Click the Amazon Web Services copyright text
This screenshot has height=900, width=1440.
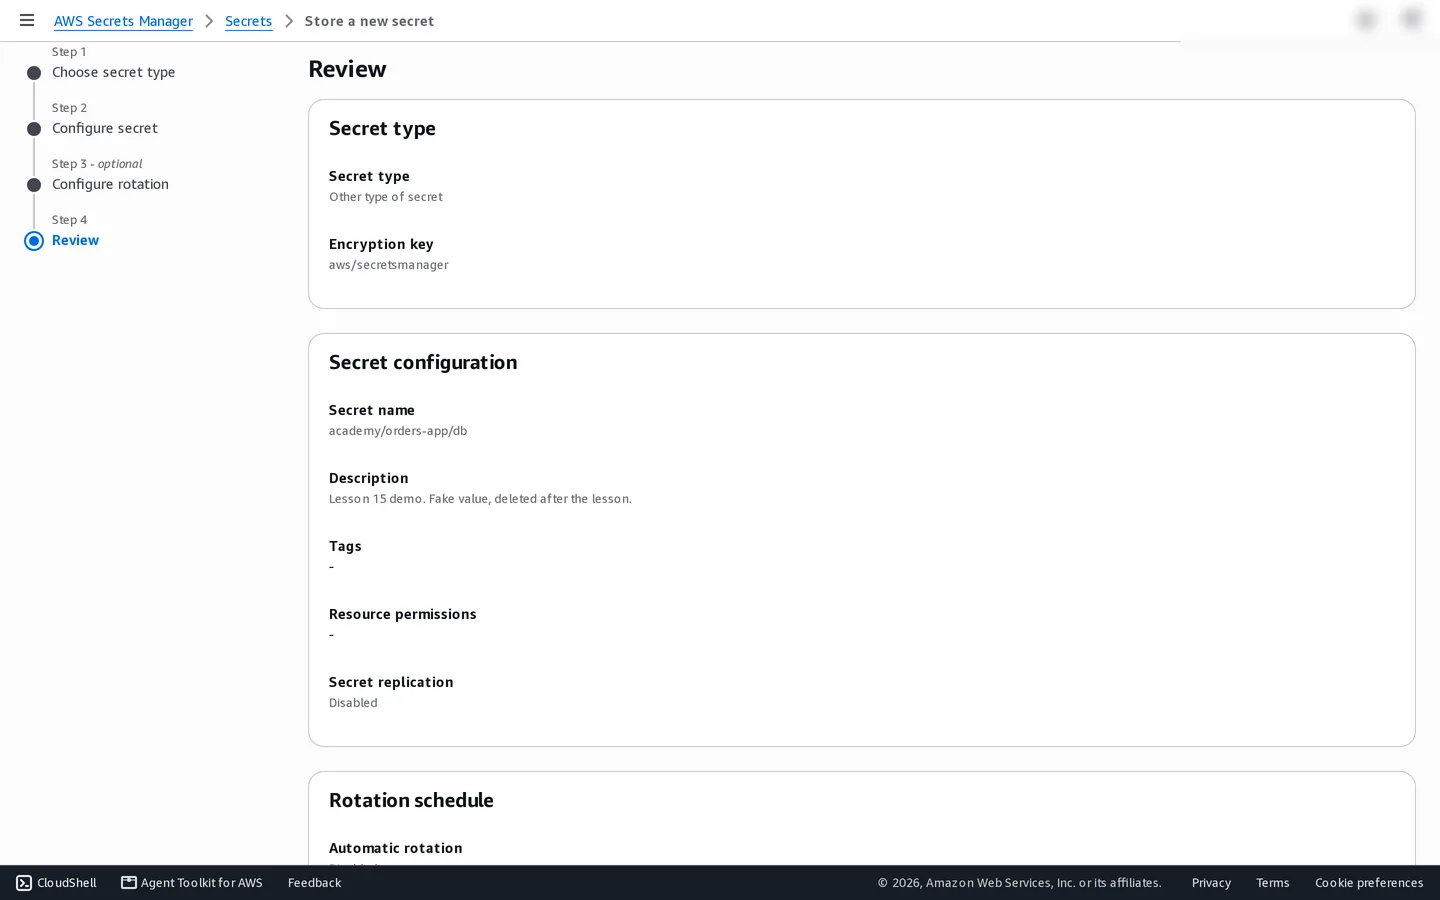(x=1020, y=883)
